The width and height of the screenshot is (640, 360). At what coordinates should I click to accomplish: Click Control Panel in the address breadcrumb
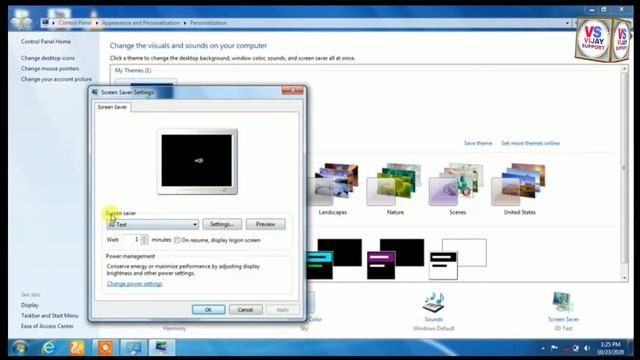point(75,23)
